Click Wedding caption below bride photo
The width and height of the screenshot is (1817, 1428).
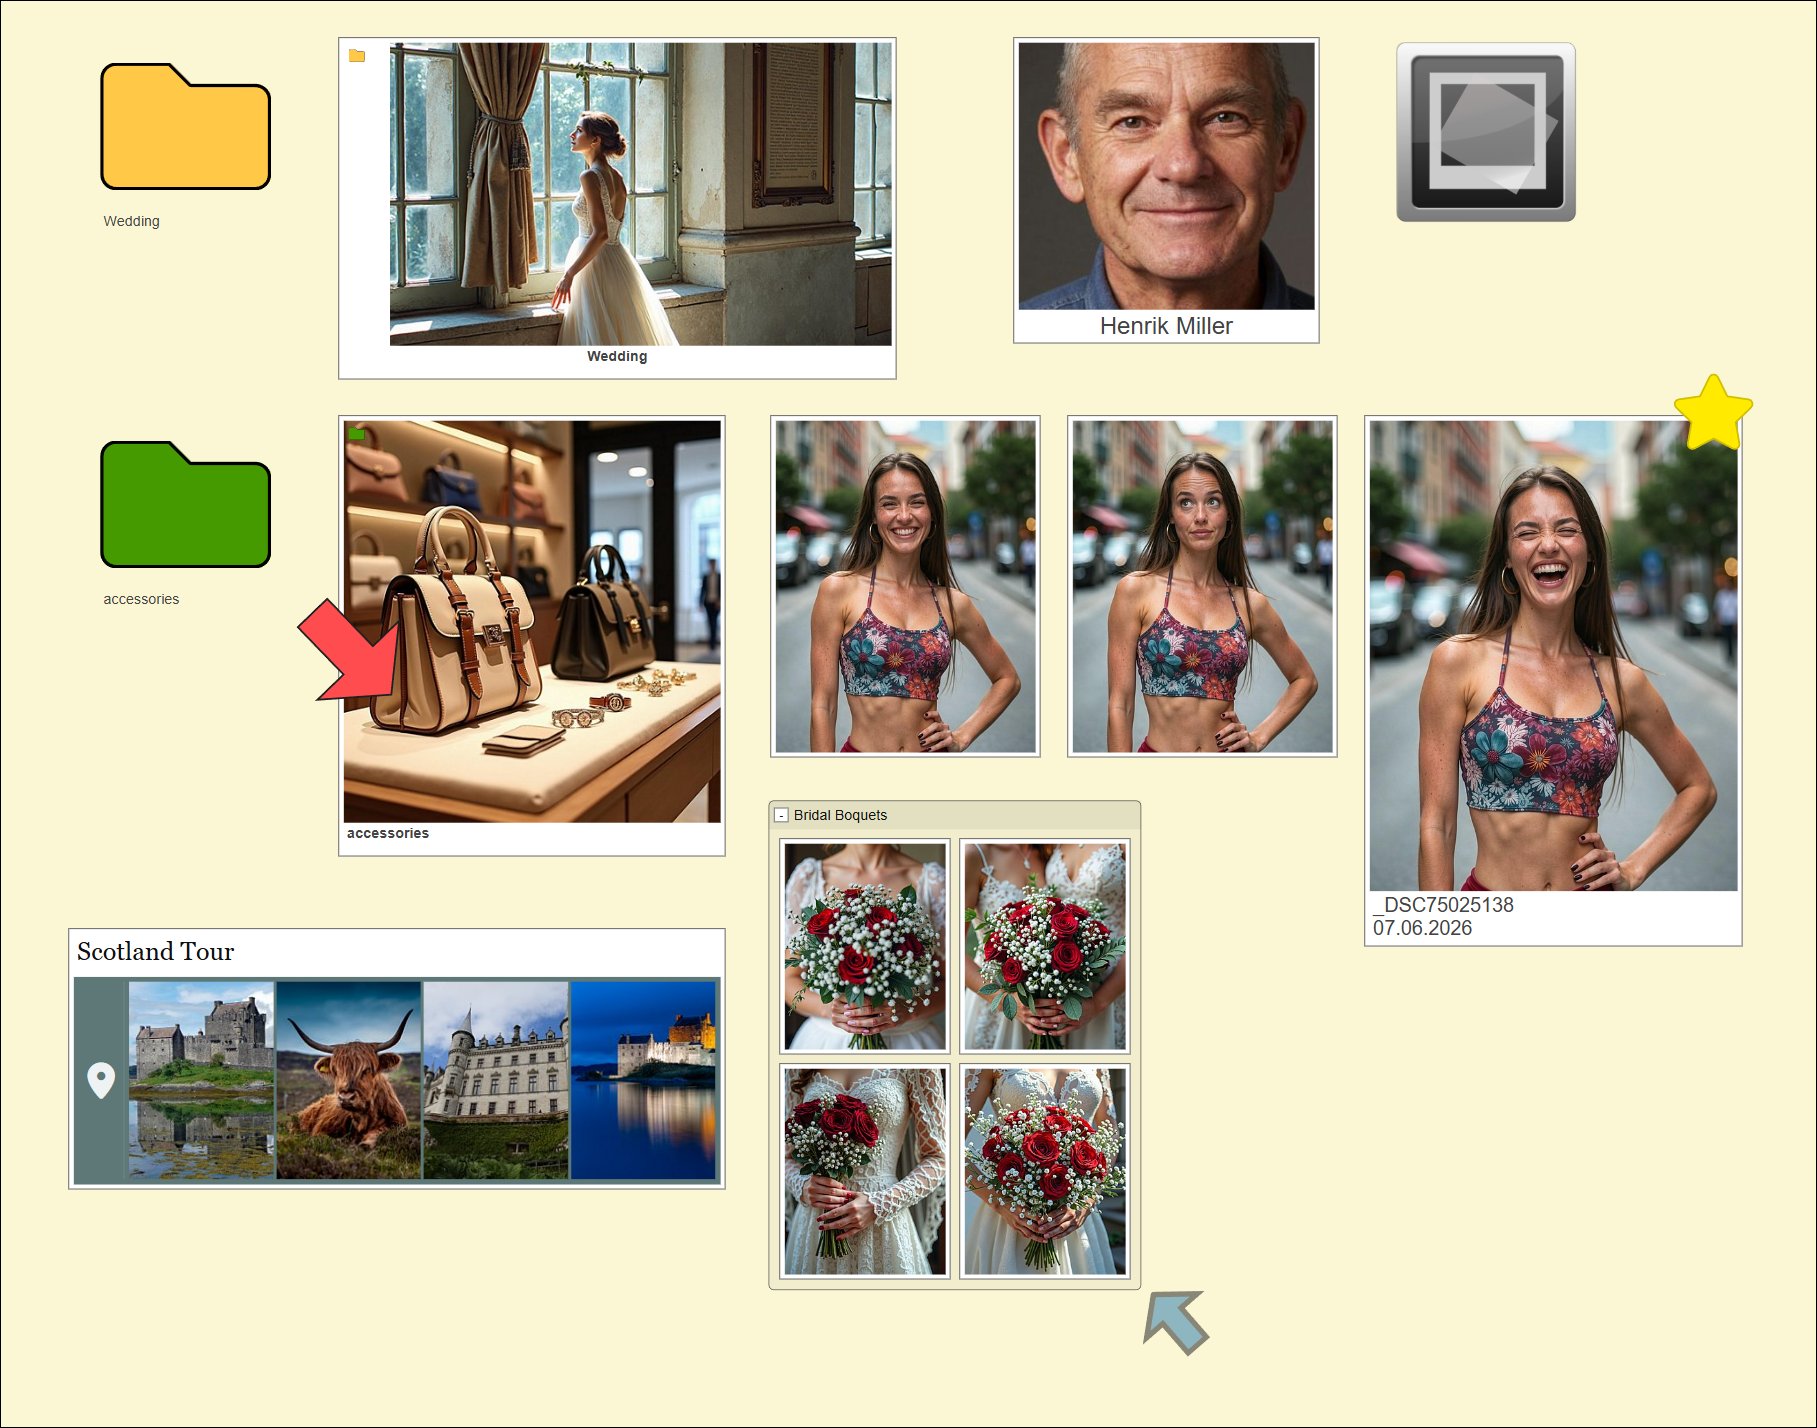point(617,356)
